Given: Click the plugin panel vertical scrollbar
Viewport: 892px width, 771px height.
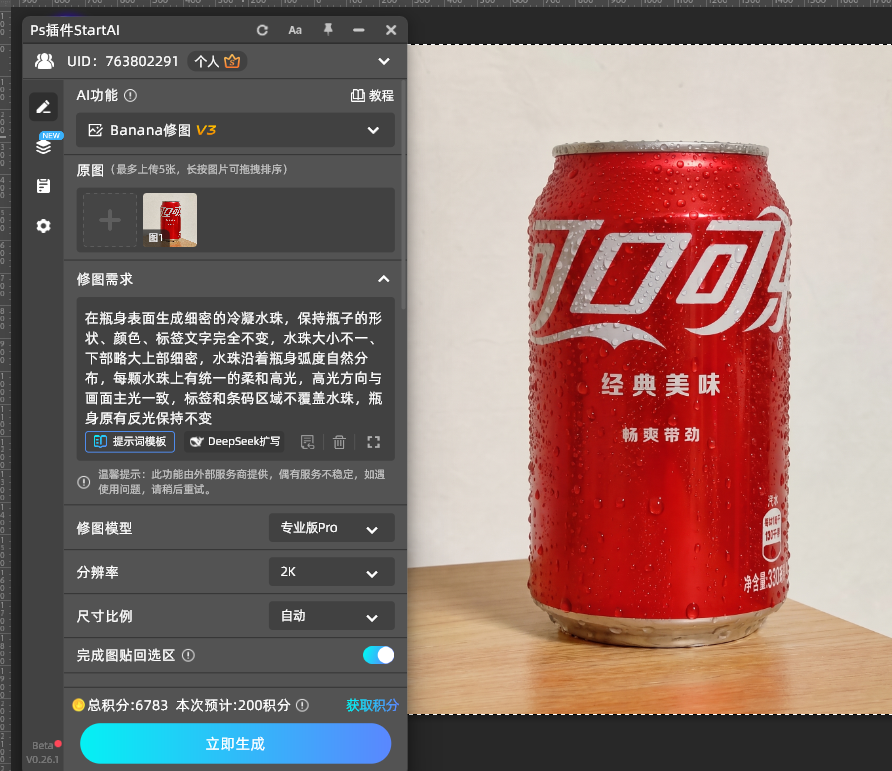Looking at the screenshot, I should coord(404,193).
